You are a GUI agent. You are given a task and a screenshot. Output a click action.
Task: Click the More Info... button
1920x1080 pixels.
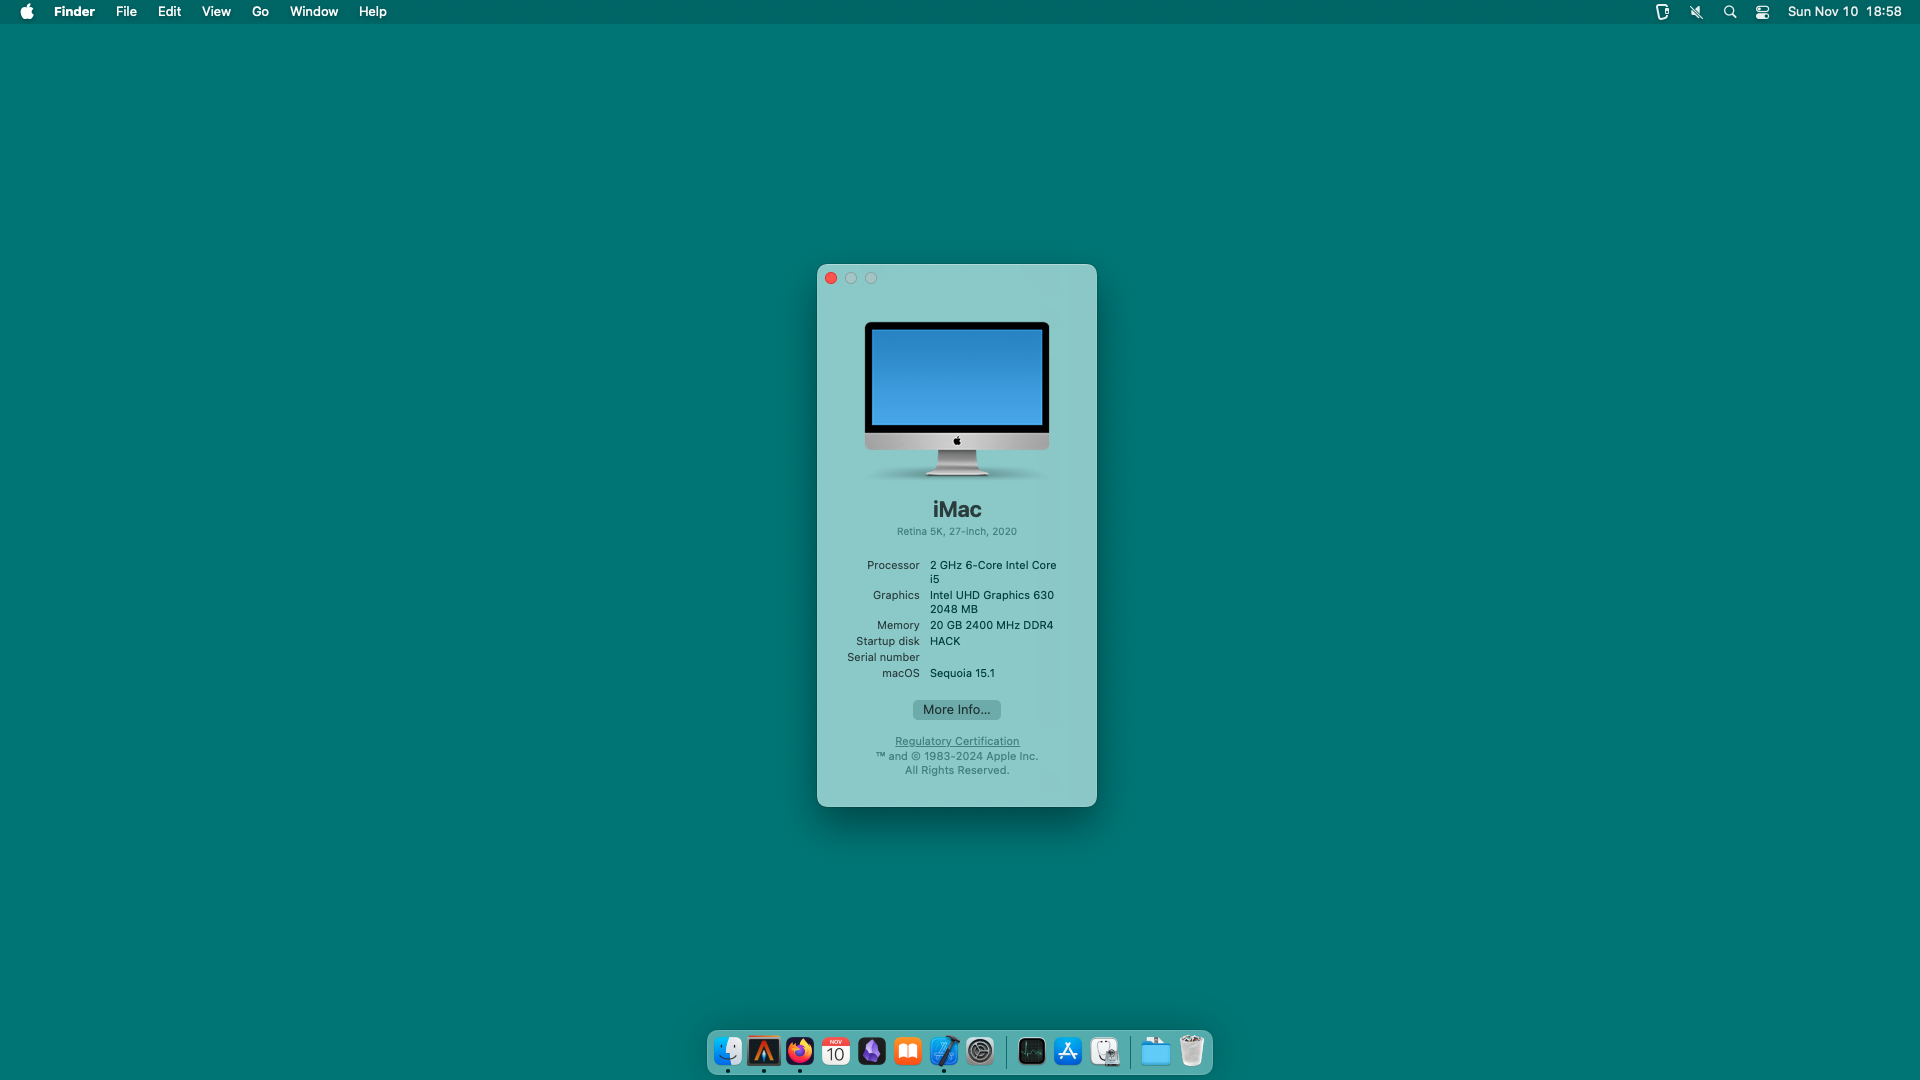957,710
